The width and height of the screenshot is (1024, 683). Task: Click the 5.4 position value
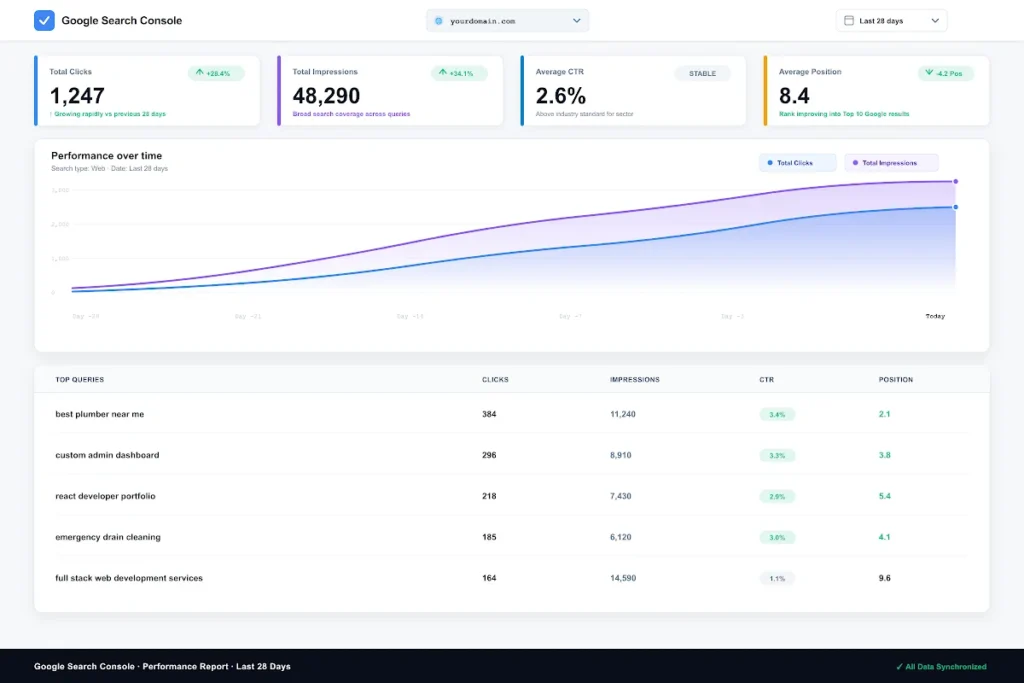(884, 496)
